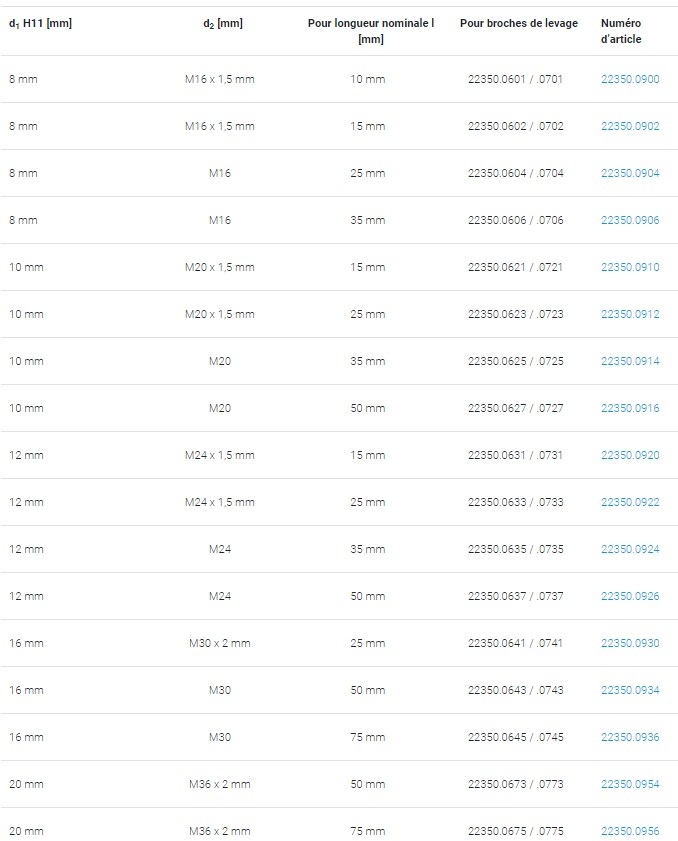
Task: Open article number 22350.0936
Action: coord(630,737)
